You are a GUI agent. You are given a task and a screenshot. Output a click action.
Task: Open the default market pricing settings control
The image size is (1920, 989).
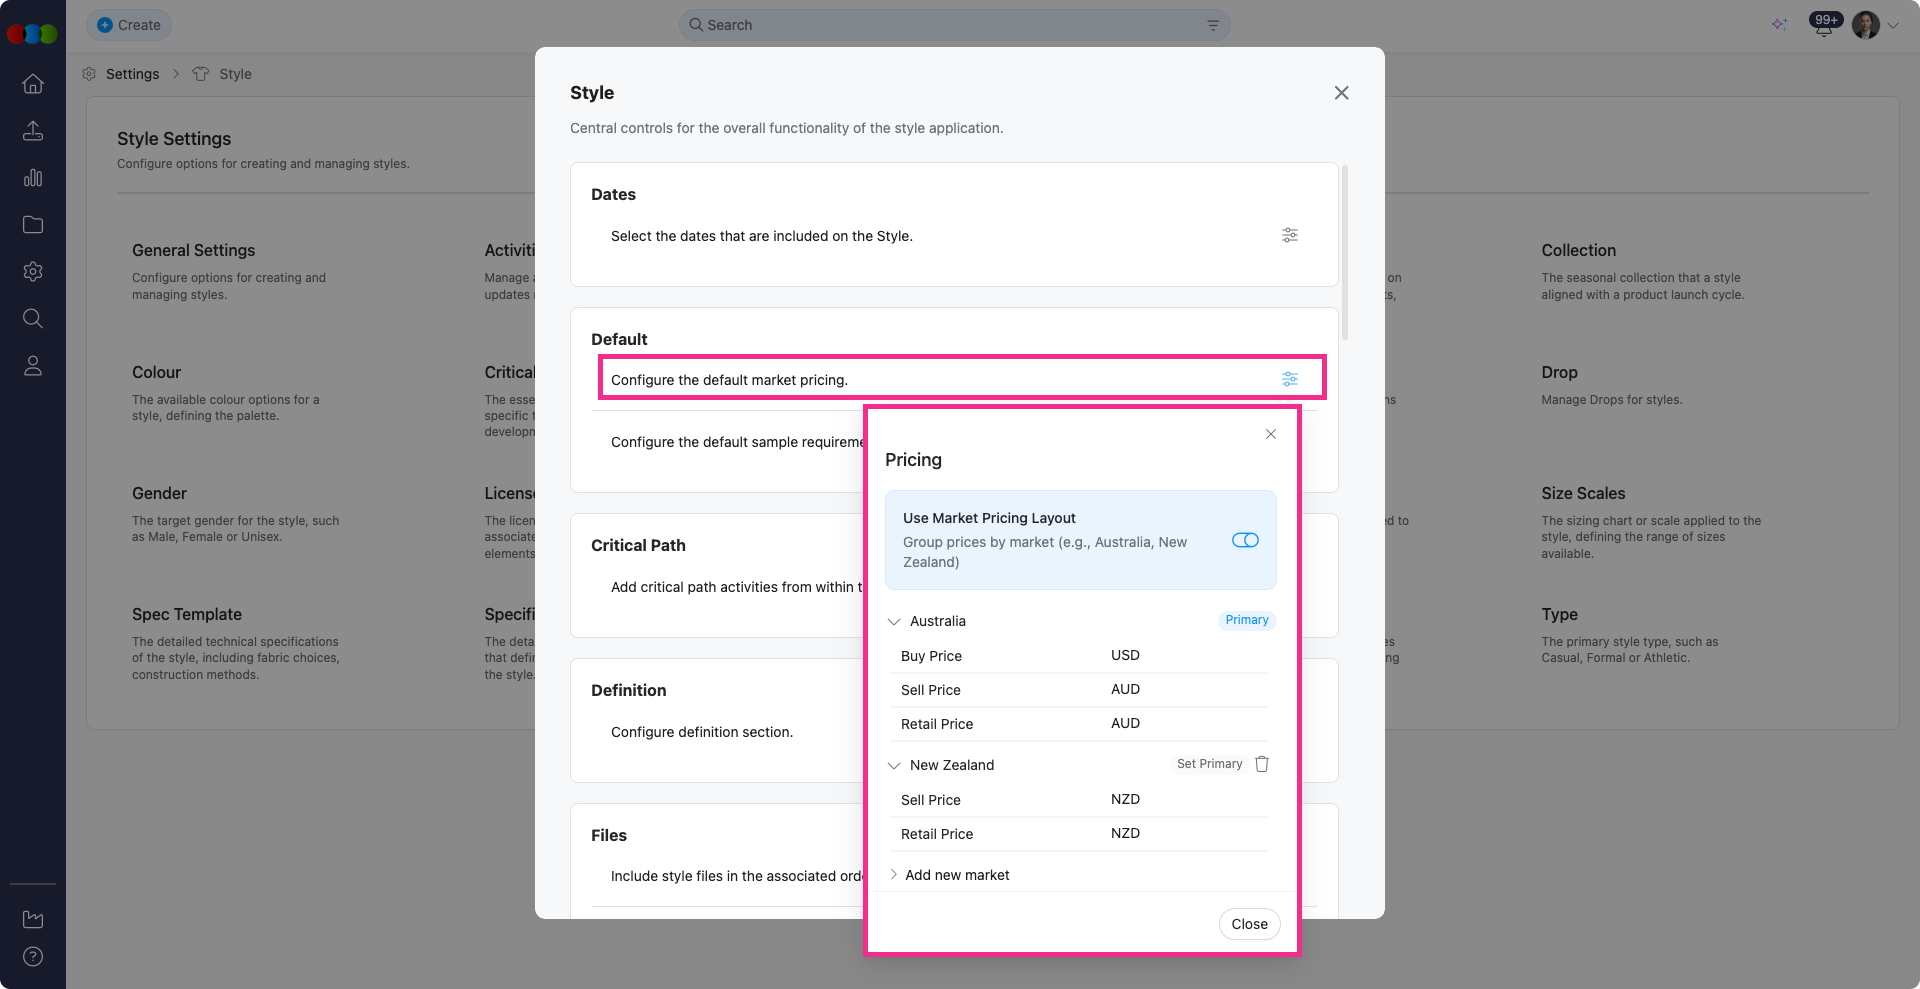click(x=1289, y=379)
